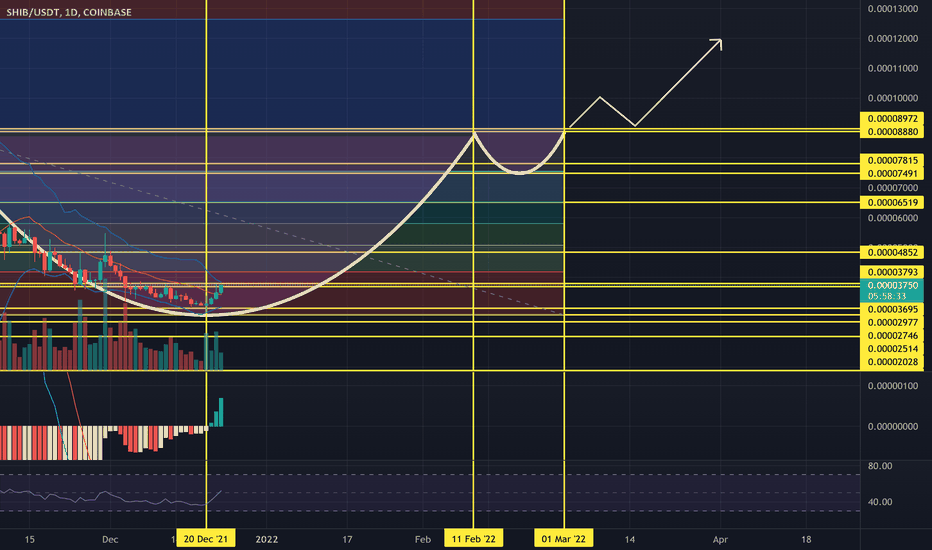Click the 18 date label near axis end
Image resolution: width=932 pixels, height=550 pixels.
tap(806, 539)
